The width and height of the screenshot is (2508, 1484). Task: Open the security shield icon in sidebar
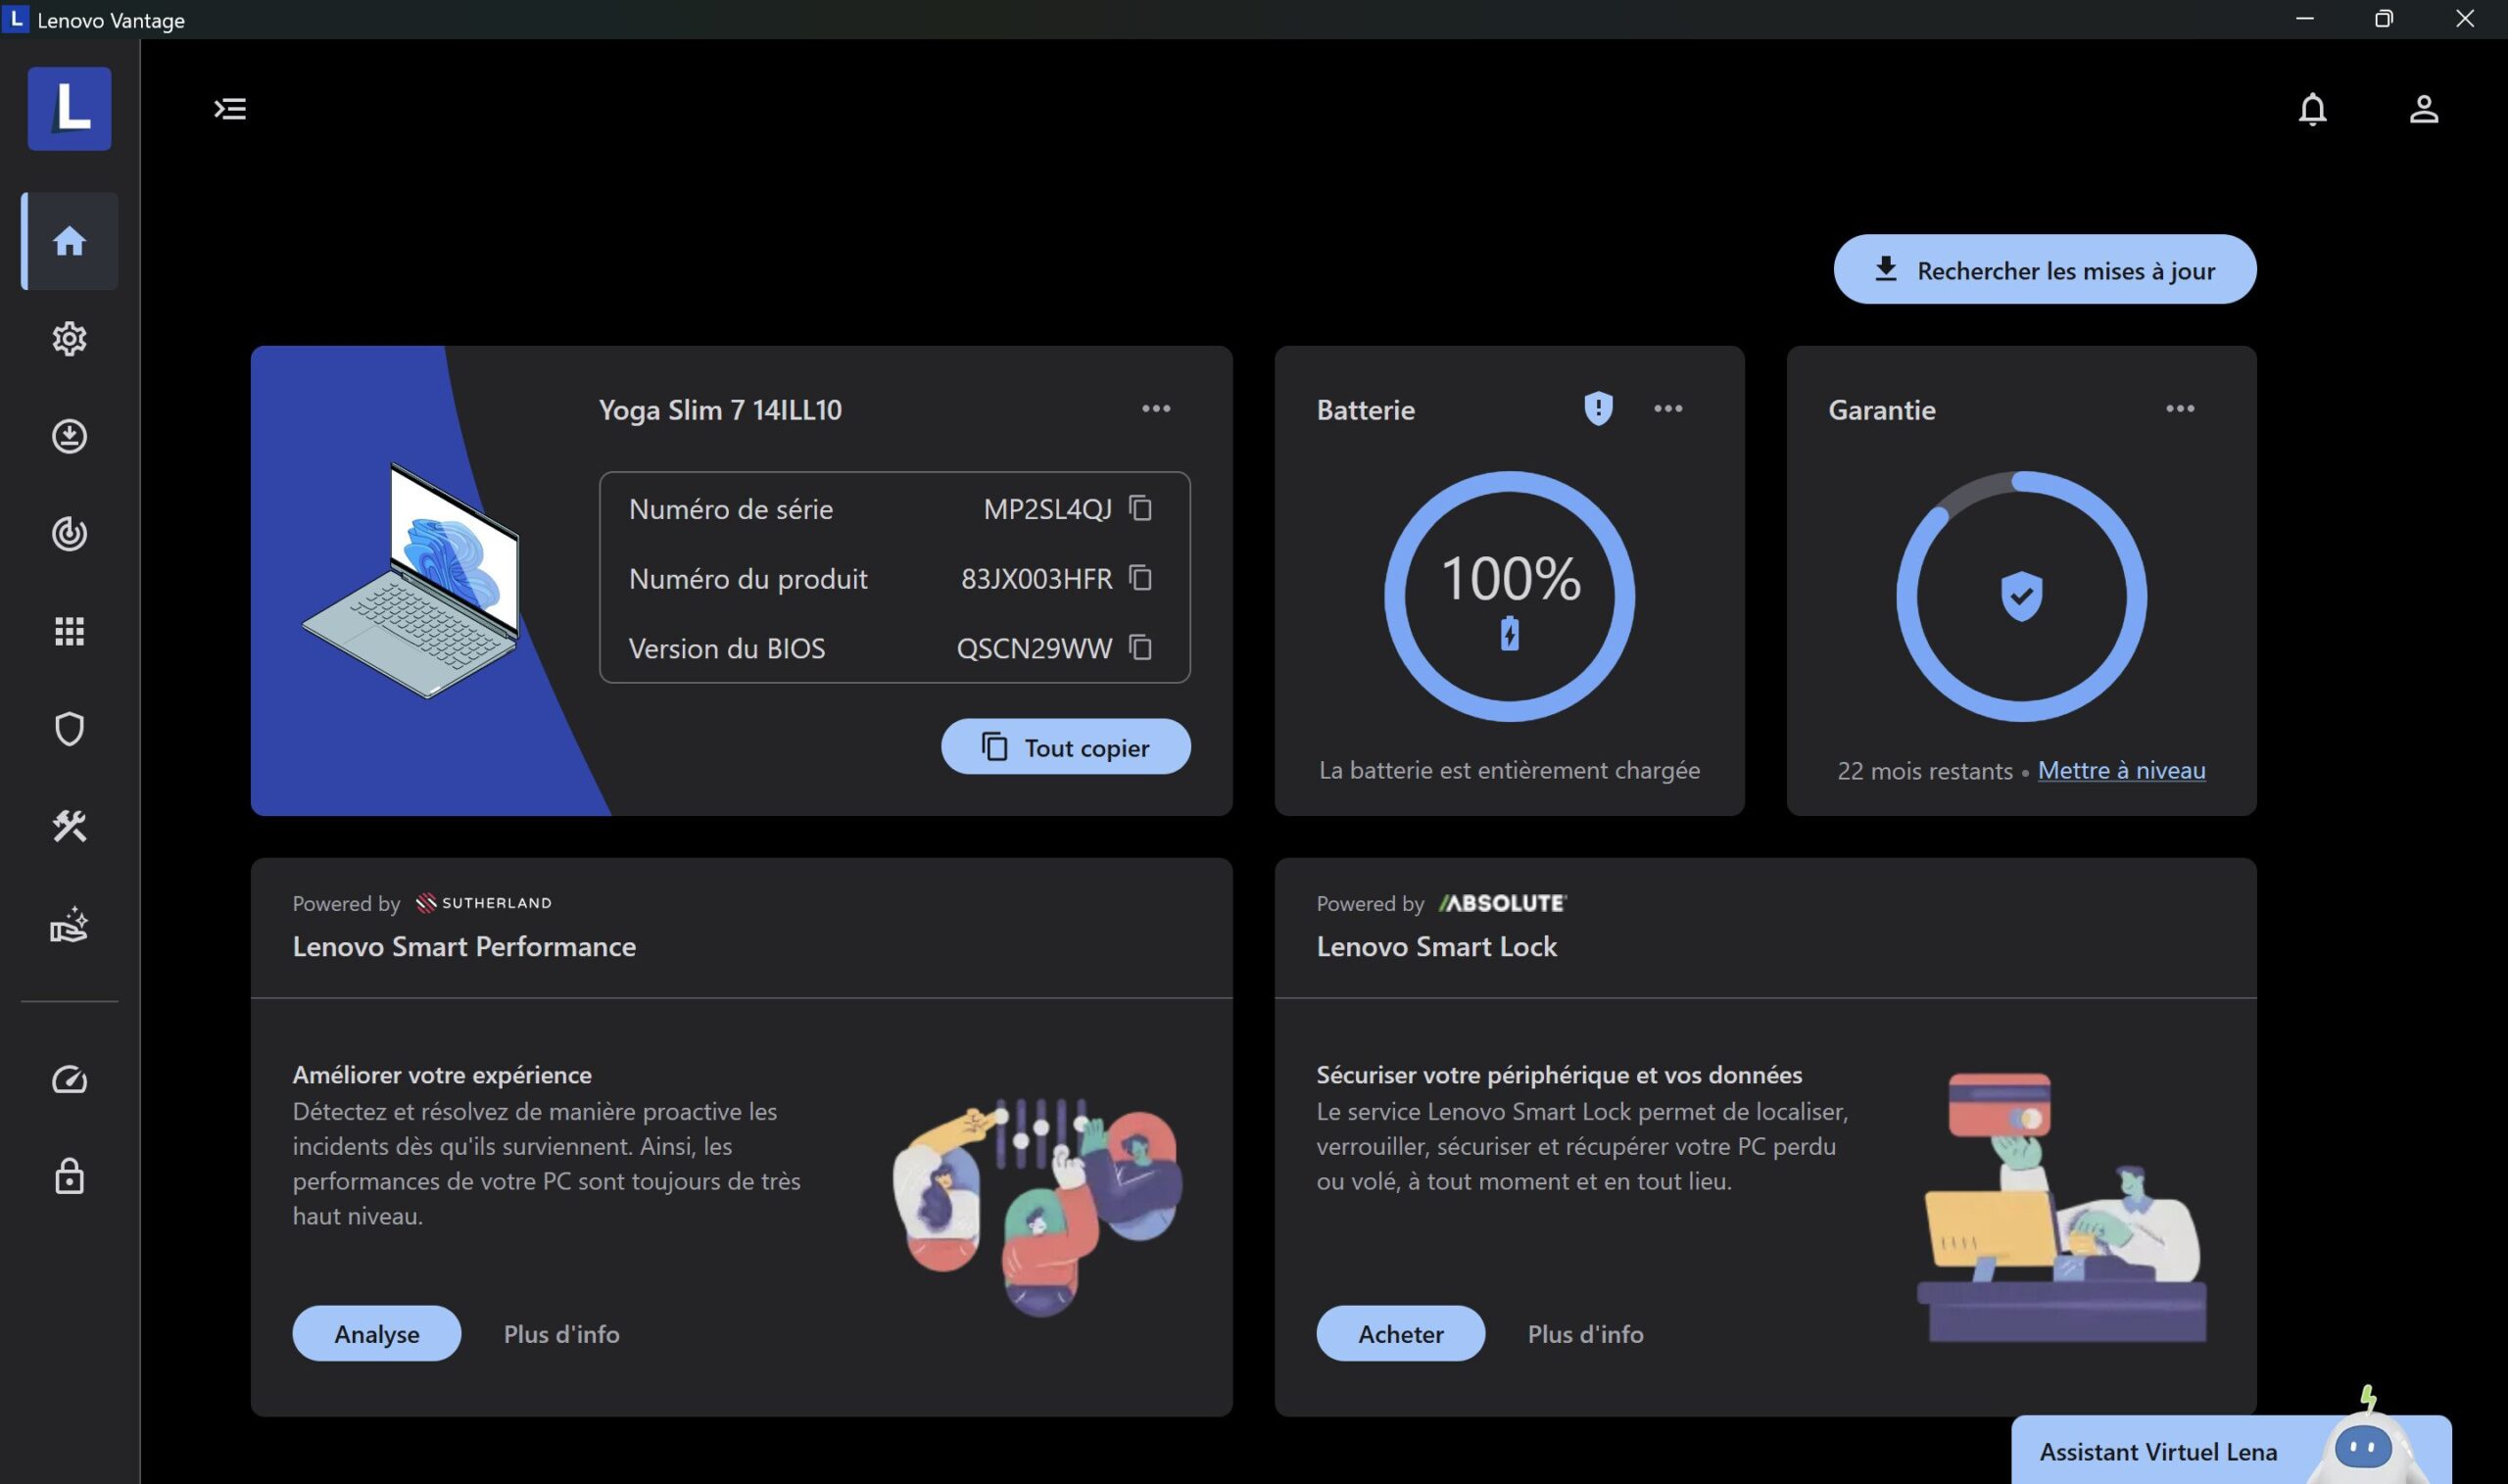click(69, 729)
